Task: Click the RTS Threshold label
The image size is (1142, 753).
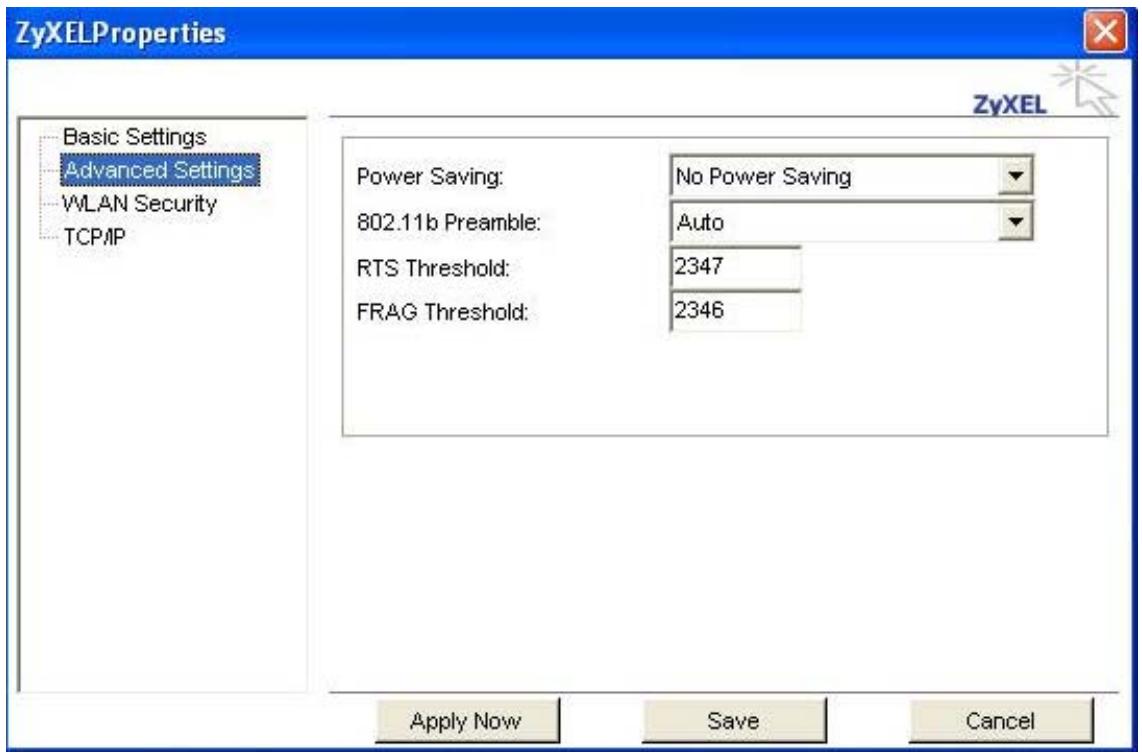Action: (x=433, y=268)
